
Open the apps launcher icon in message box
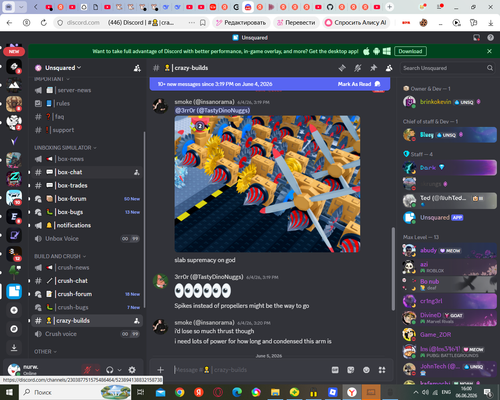(x=382, y=370)
